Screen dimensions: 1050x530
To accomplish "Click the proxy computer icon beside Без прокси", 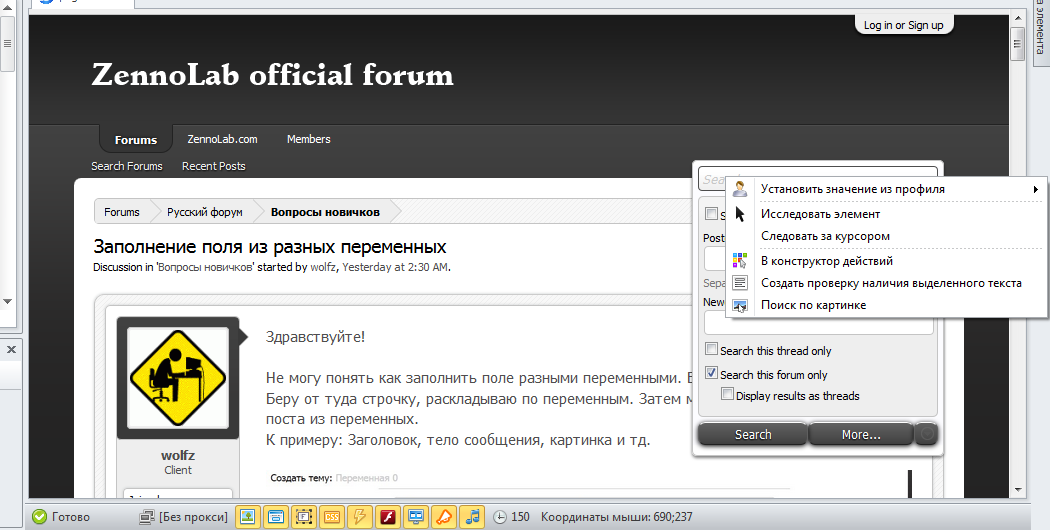I will [x=147, y=517].
